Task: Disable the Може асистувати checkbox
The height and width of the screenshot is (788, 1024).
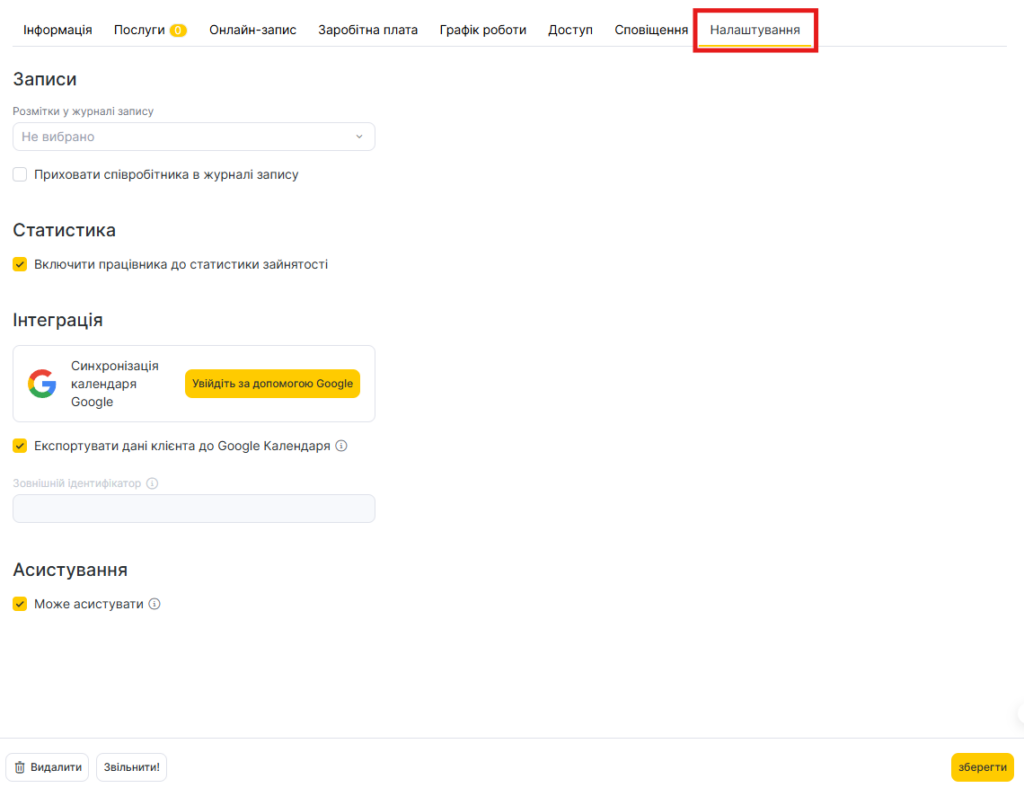Action: (20, 604)
